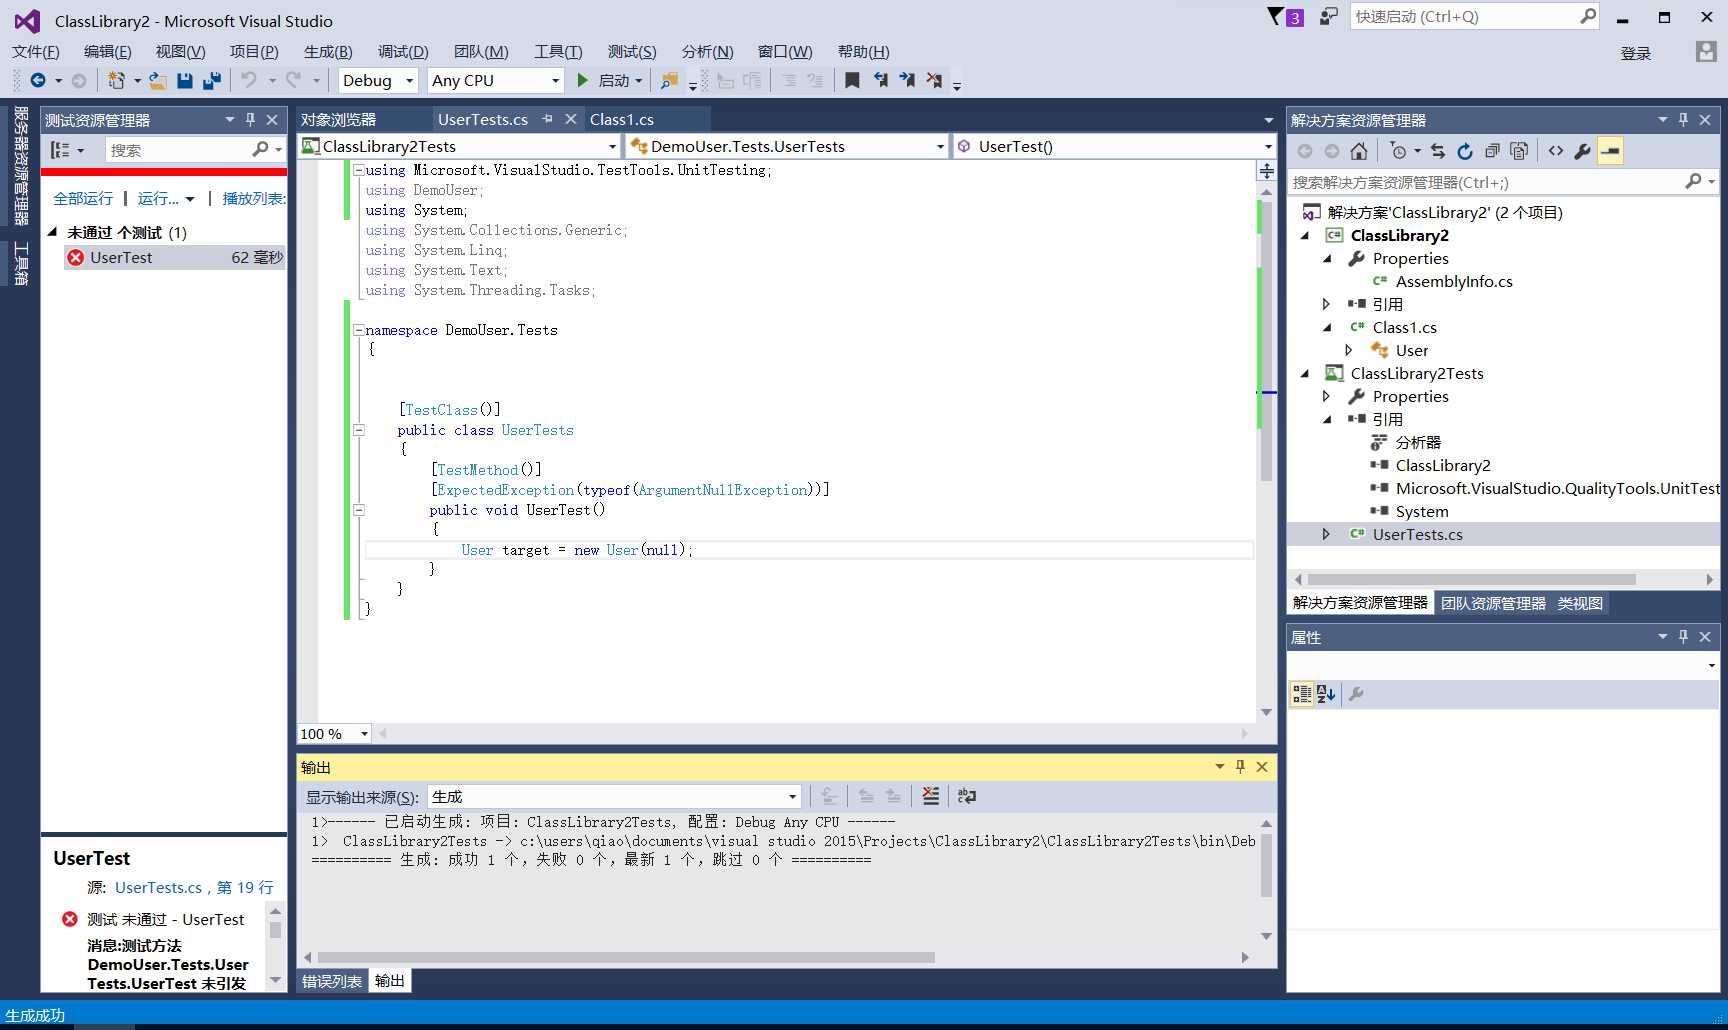Click the View Code icon in Solution Explorer
Image resolution: width=1728 pixels, height=1030 pixels.
coord(1556,151)
